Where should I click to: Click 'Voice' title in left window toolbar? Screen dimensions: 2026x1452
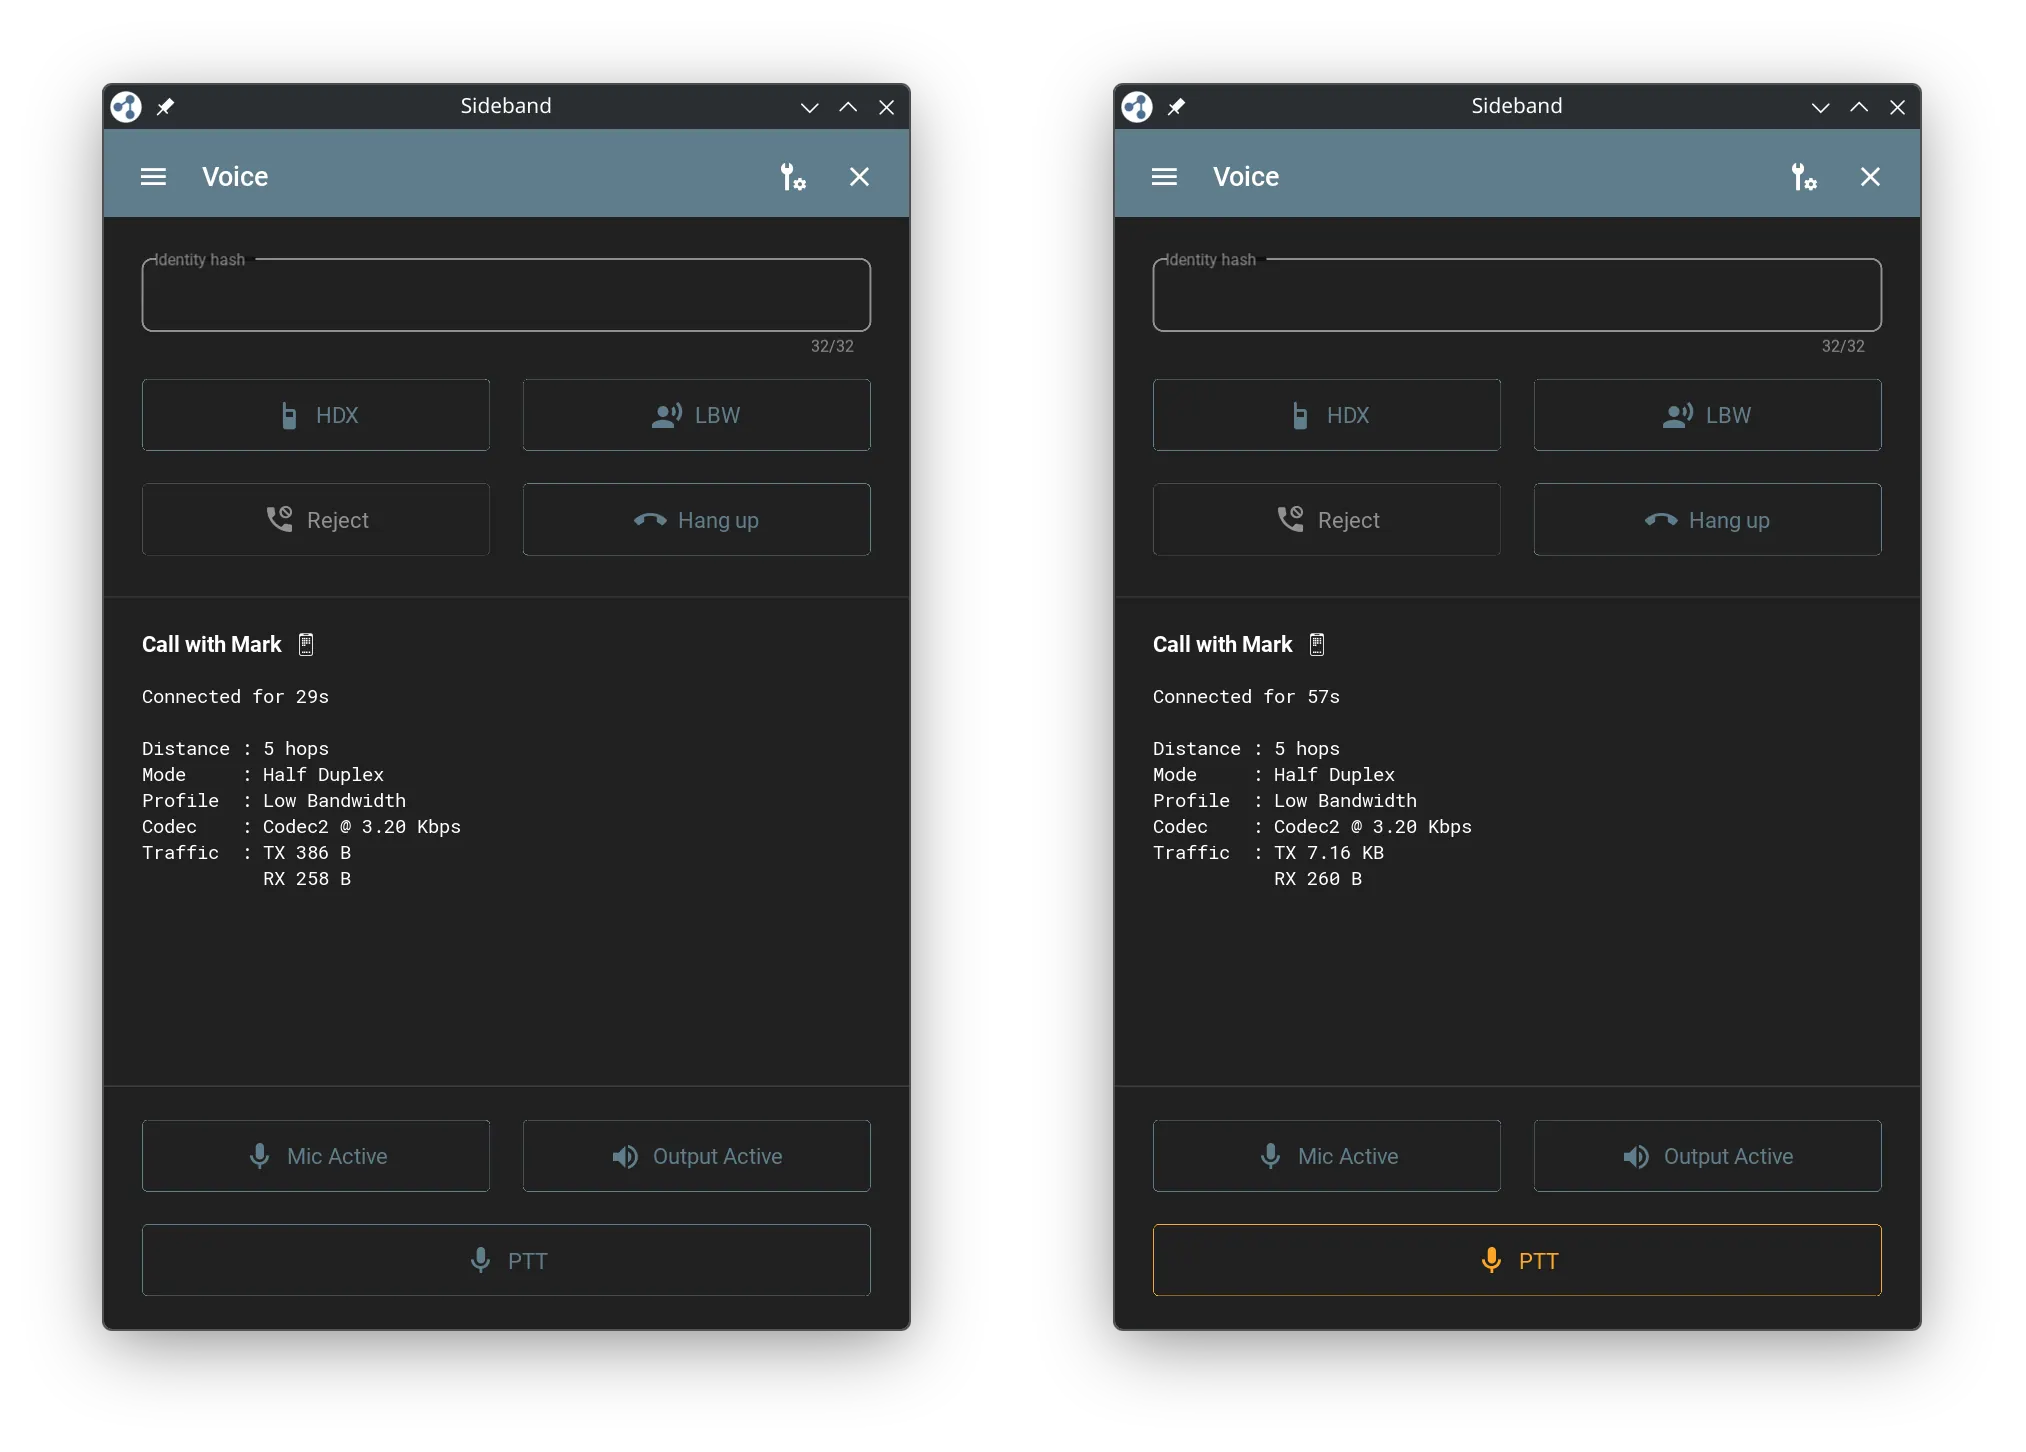tap(235, 177)
